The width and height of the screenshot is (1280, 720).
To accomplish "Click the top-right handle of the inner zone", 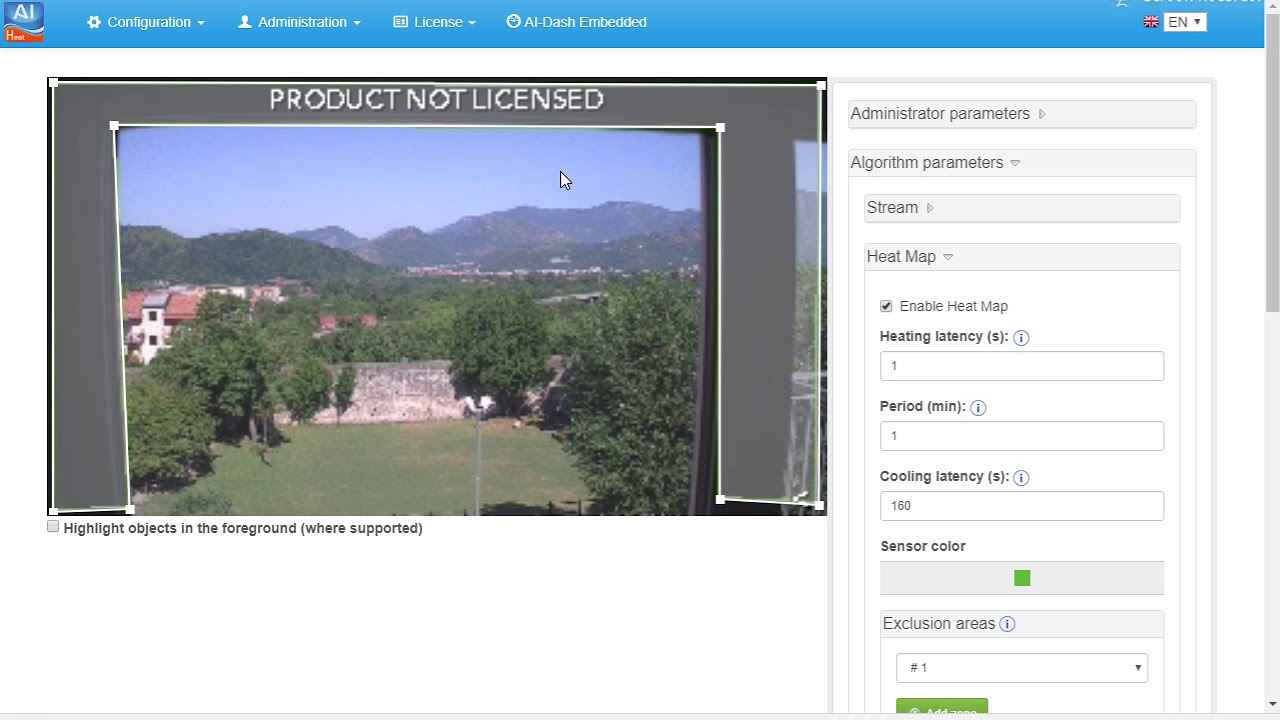I will pos(720,127).
